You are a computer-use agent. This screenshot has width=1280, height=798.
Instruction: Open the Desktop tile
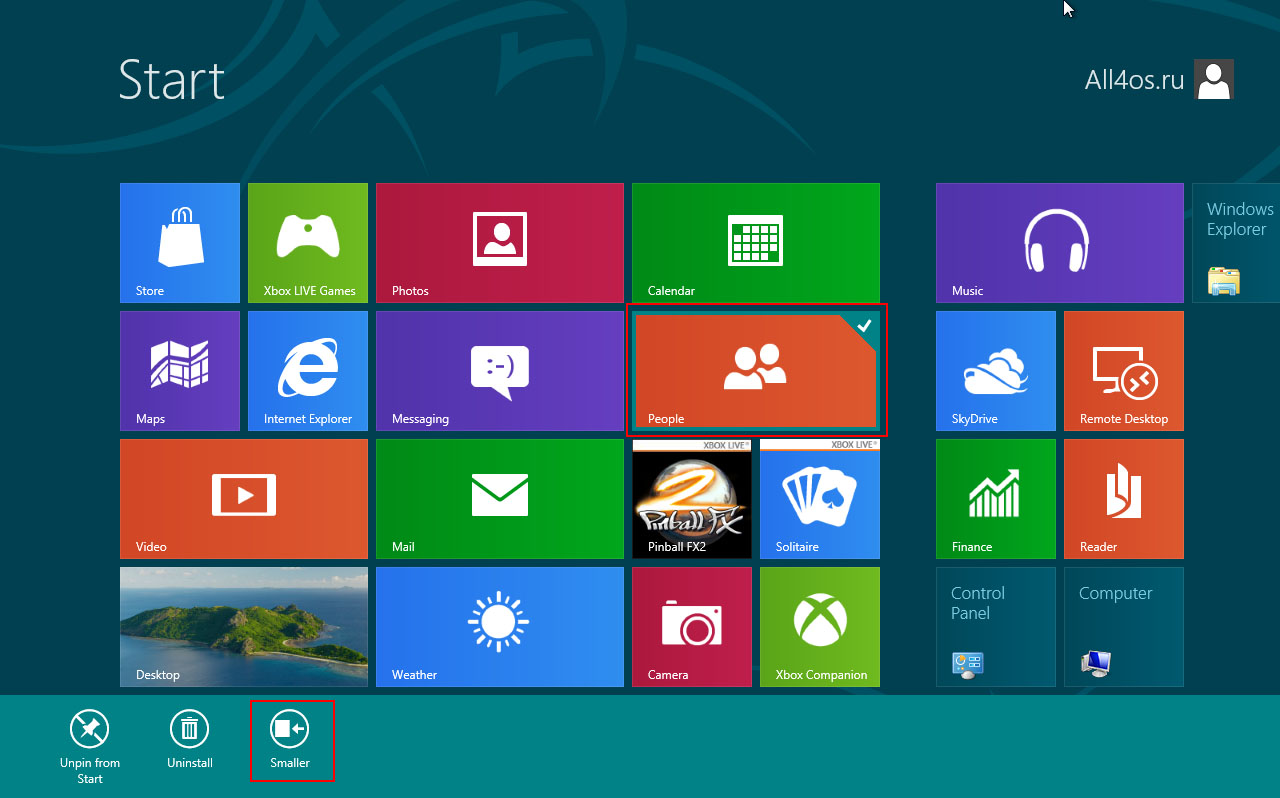[x=244, y=627]
